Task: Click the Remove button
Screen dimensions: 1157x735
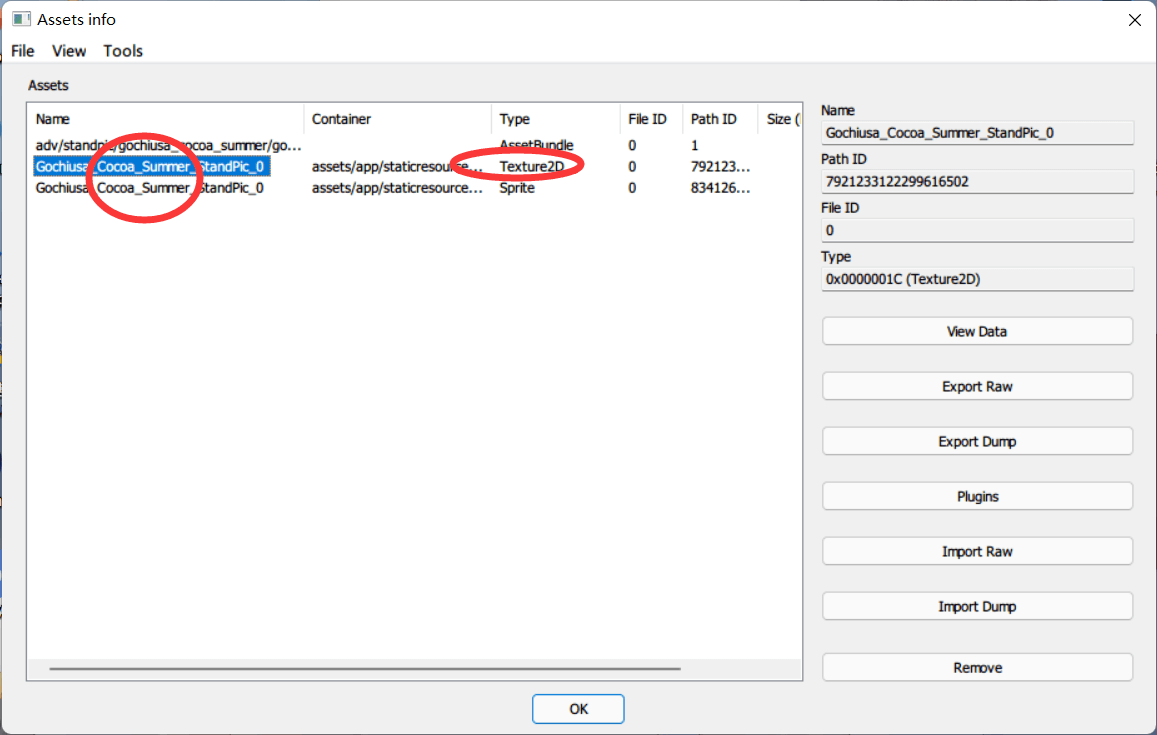Action: coord(977,668)
